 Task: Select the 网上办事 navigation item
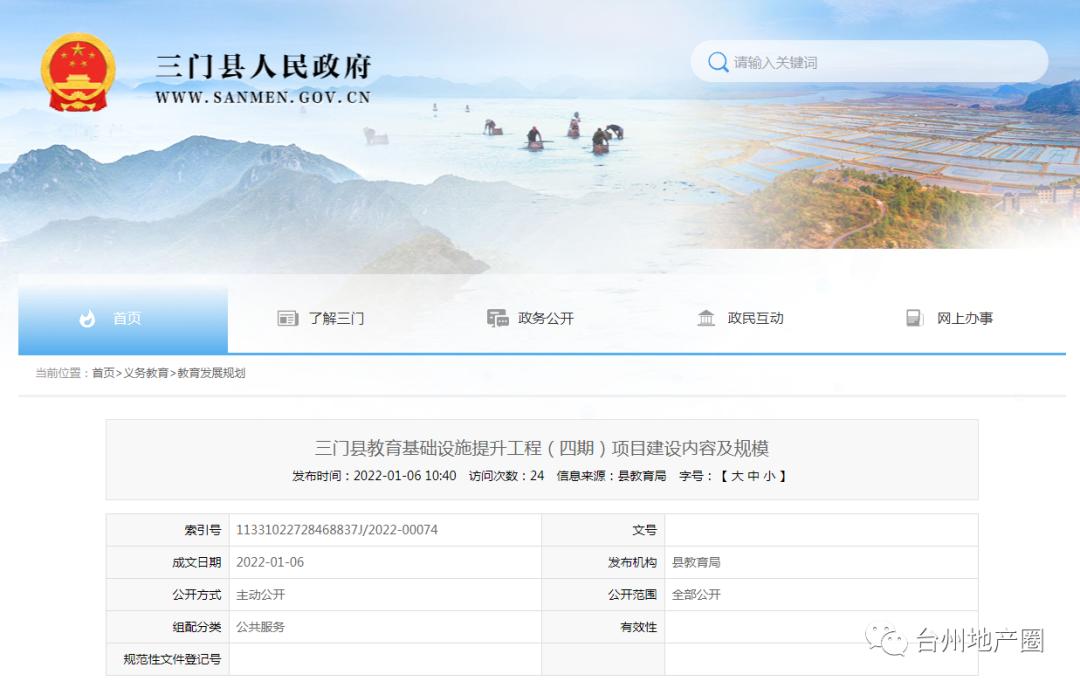click(965, 319)
